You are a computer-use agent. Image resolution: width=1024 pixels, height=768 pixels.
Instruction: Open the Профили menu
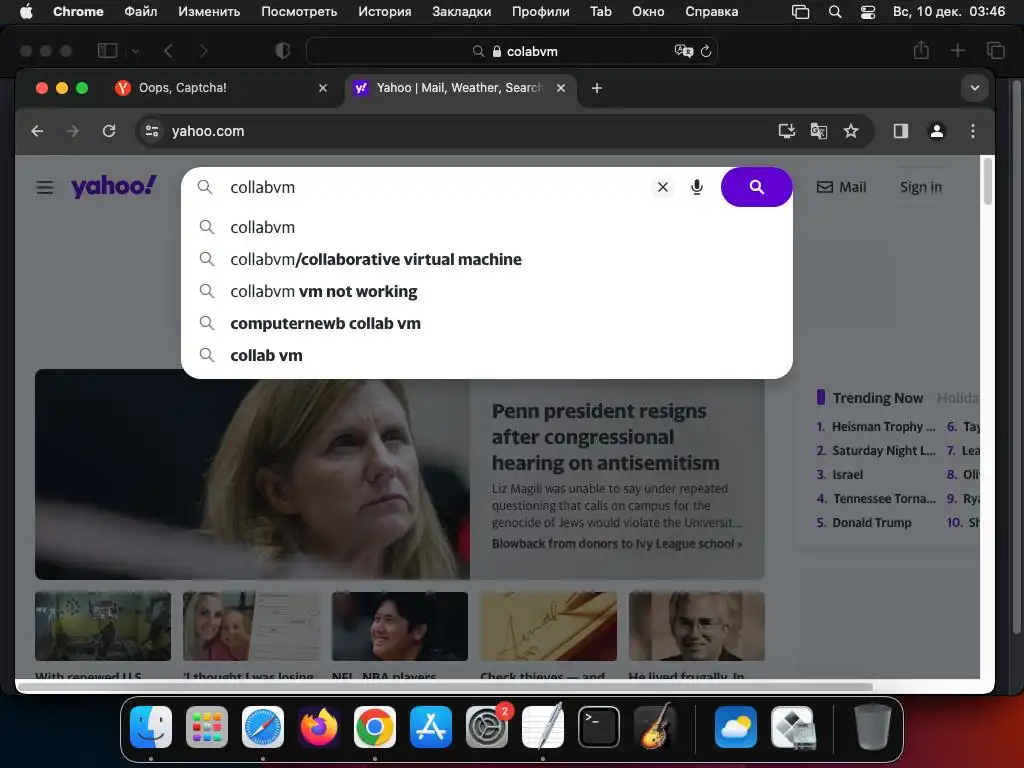tap(540, 12)
